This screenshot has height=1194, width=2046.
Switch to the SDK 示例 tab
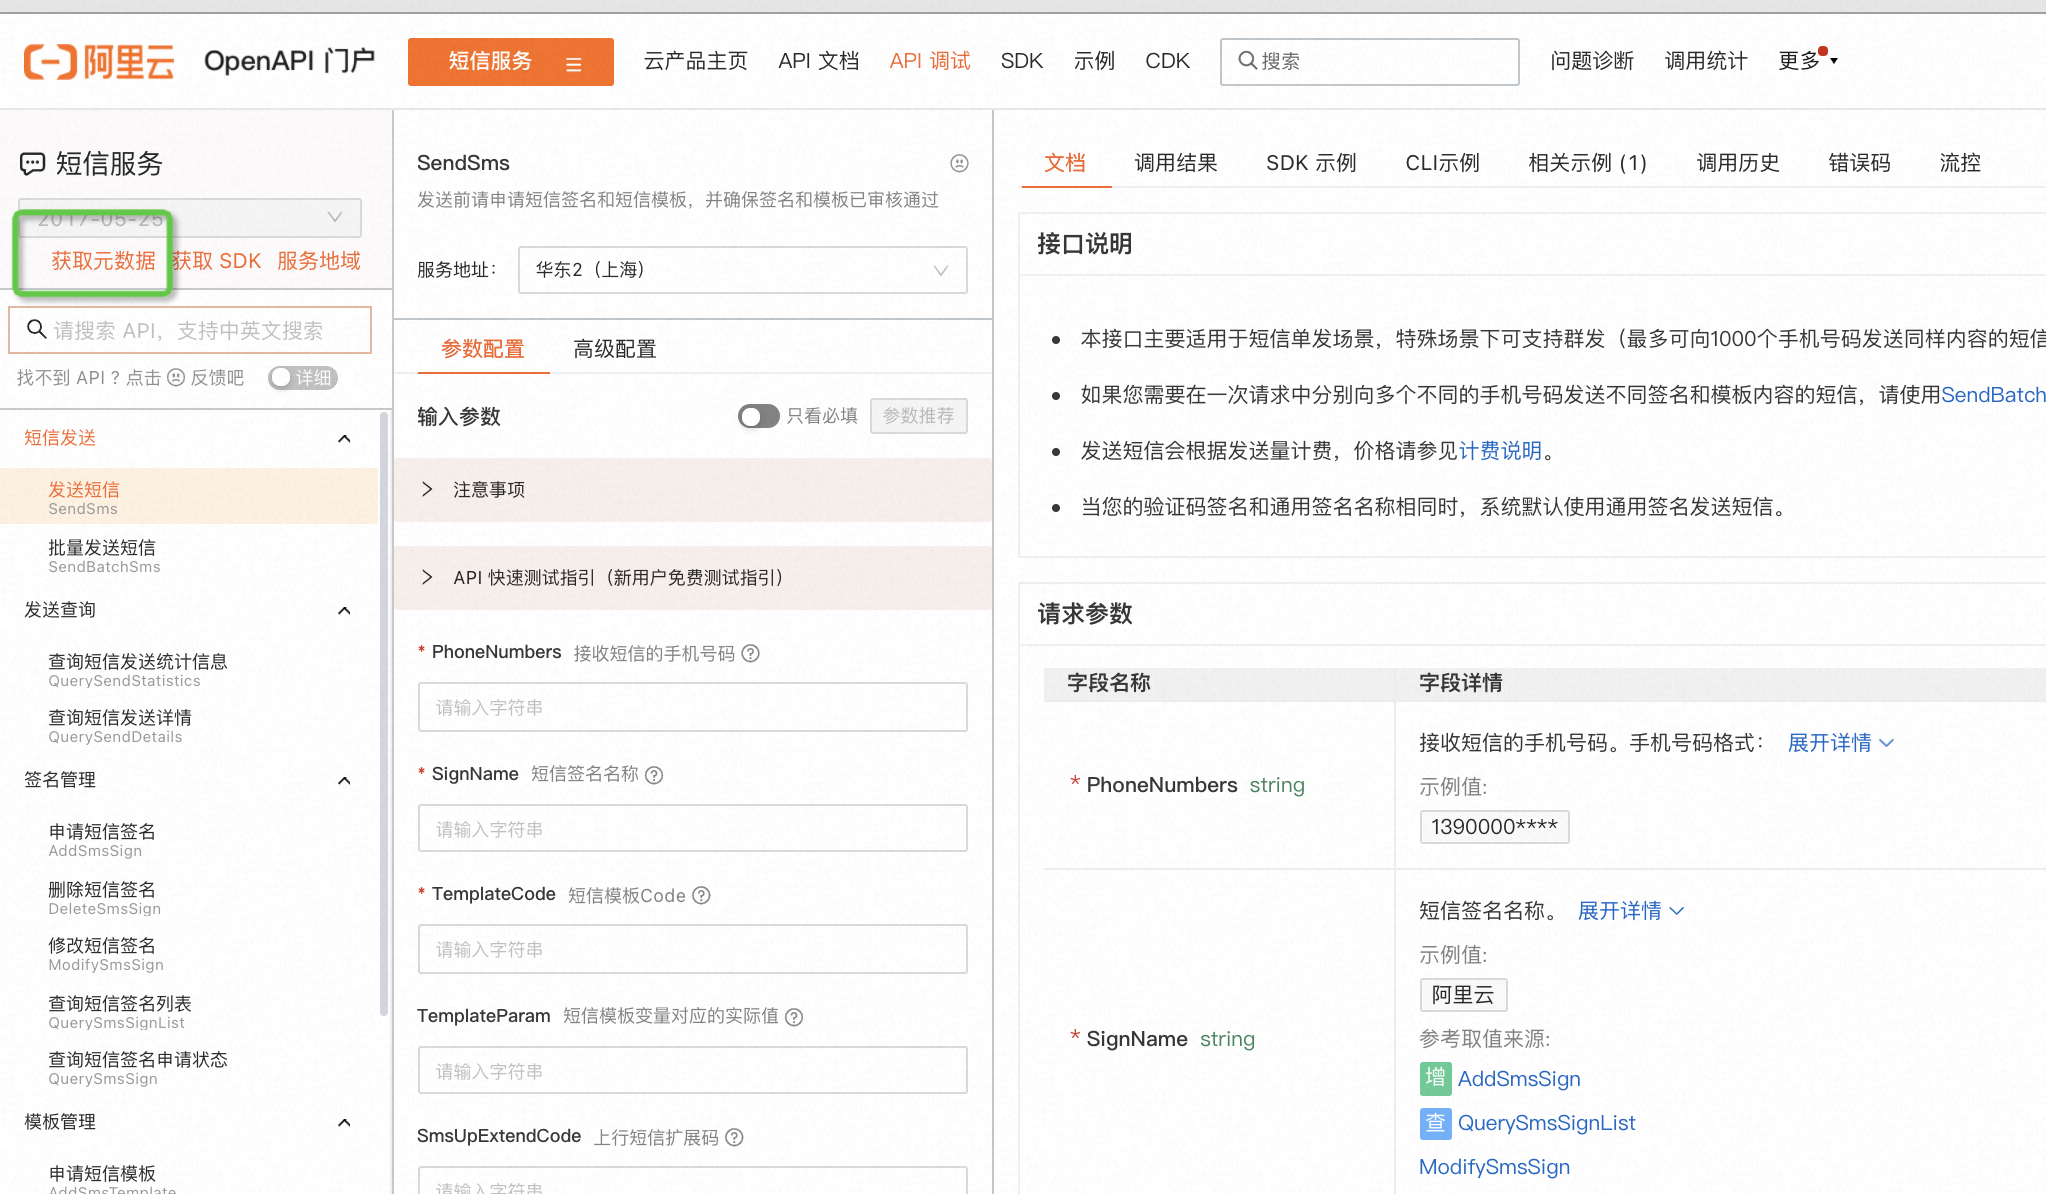[1311, 163]
